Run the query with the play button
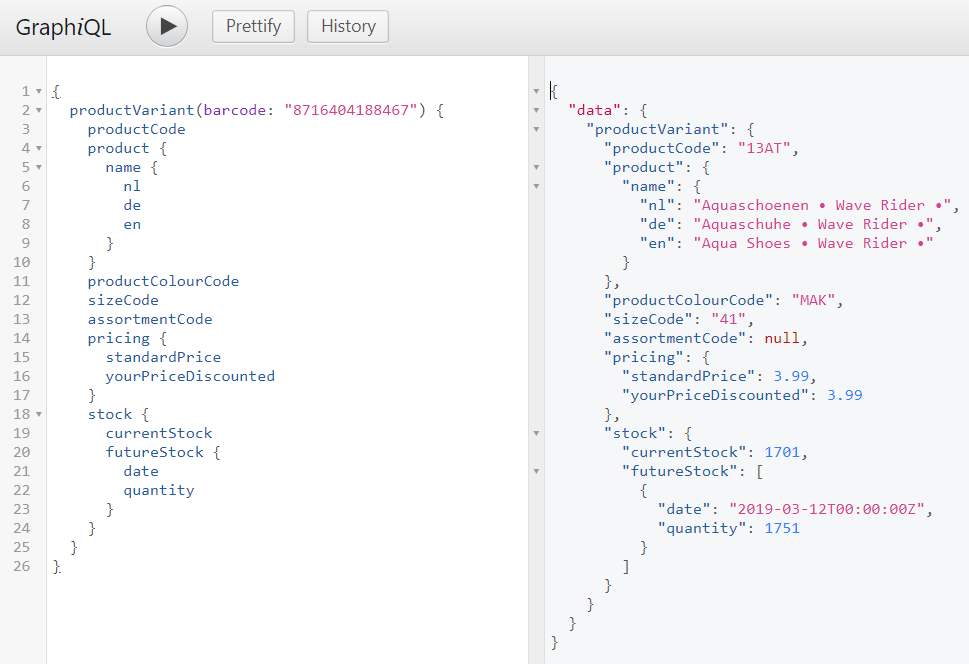This screenshot has width=969, height=664. coord(167,26)
